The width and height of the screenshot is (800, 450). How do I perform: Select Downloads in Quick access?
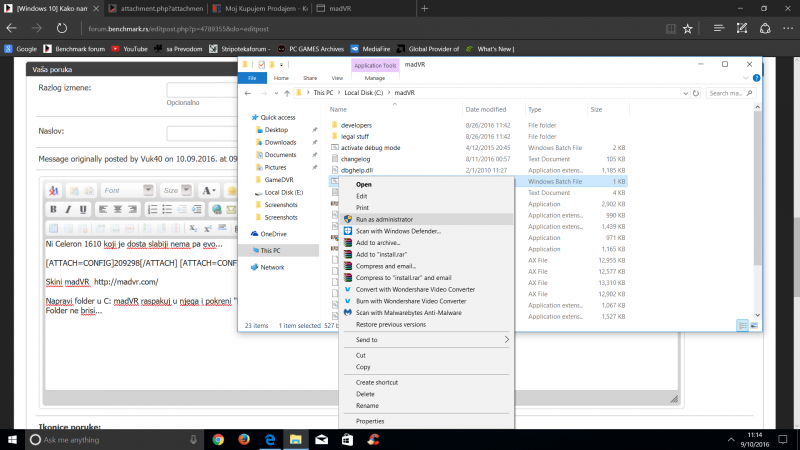[x=280, y=142]
